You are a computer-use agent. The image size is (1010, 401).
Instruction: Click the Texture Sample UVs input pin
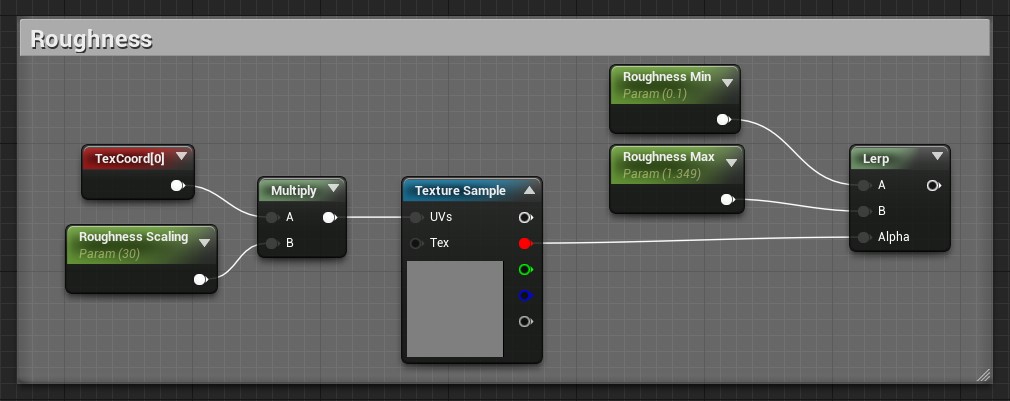click(416, 218)
